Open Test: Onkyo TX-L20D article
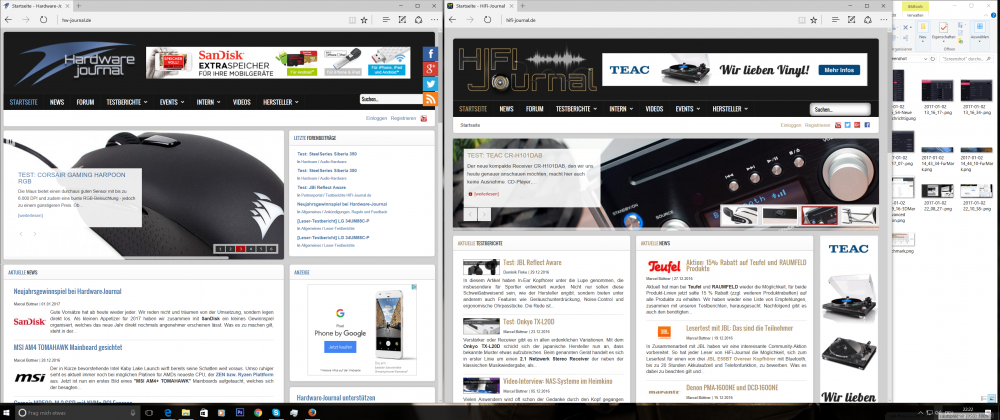The width and height of the screenshot is (1000, 420). (529, 322)
